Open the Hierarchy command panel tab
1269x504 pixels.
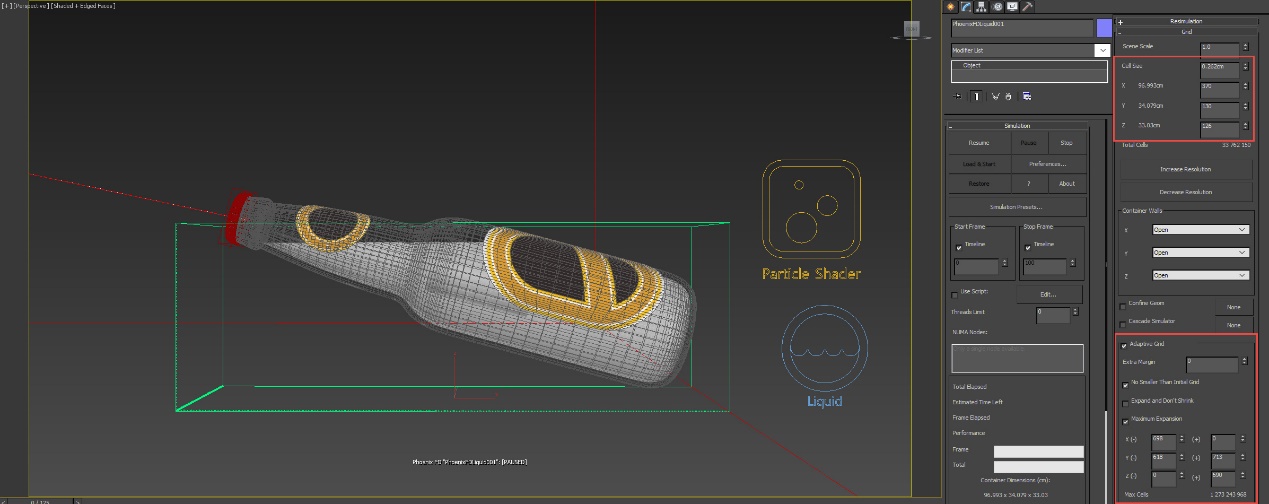981,6
